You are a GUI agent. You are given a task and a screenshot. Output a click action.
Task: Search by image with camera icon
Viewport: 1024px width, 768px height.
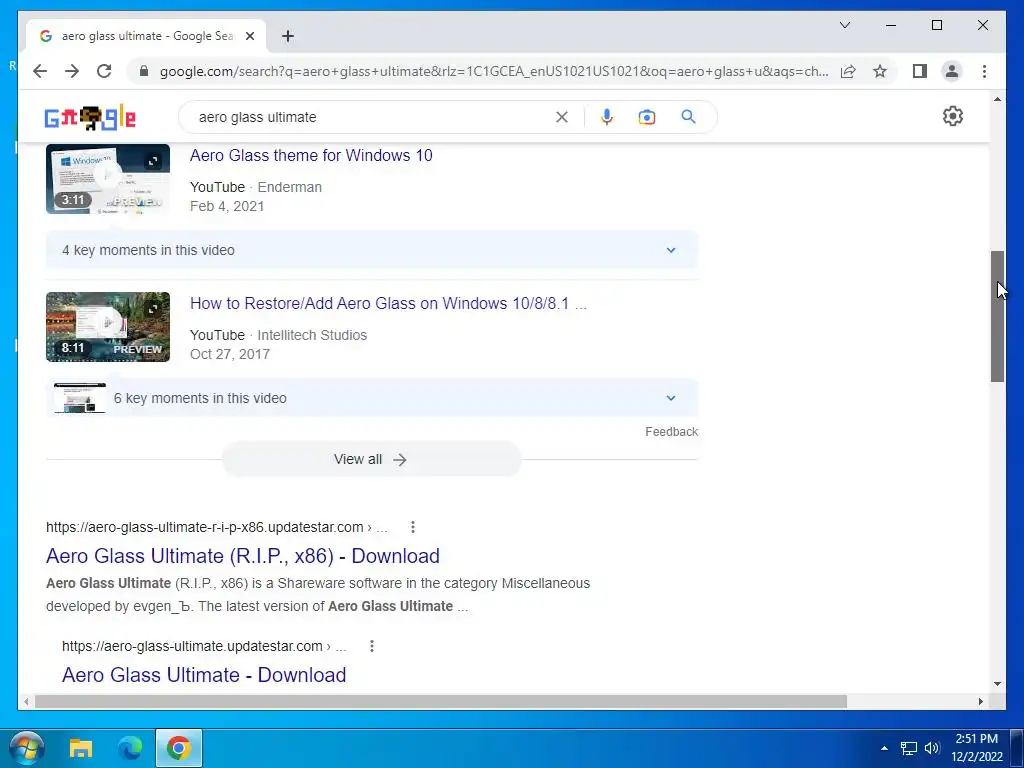647,117
